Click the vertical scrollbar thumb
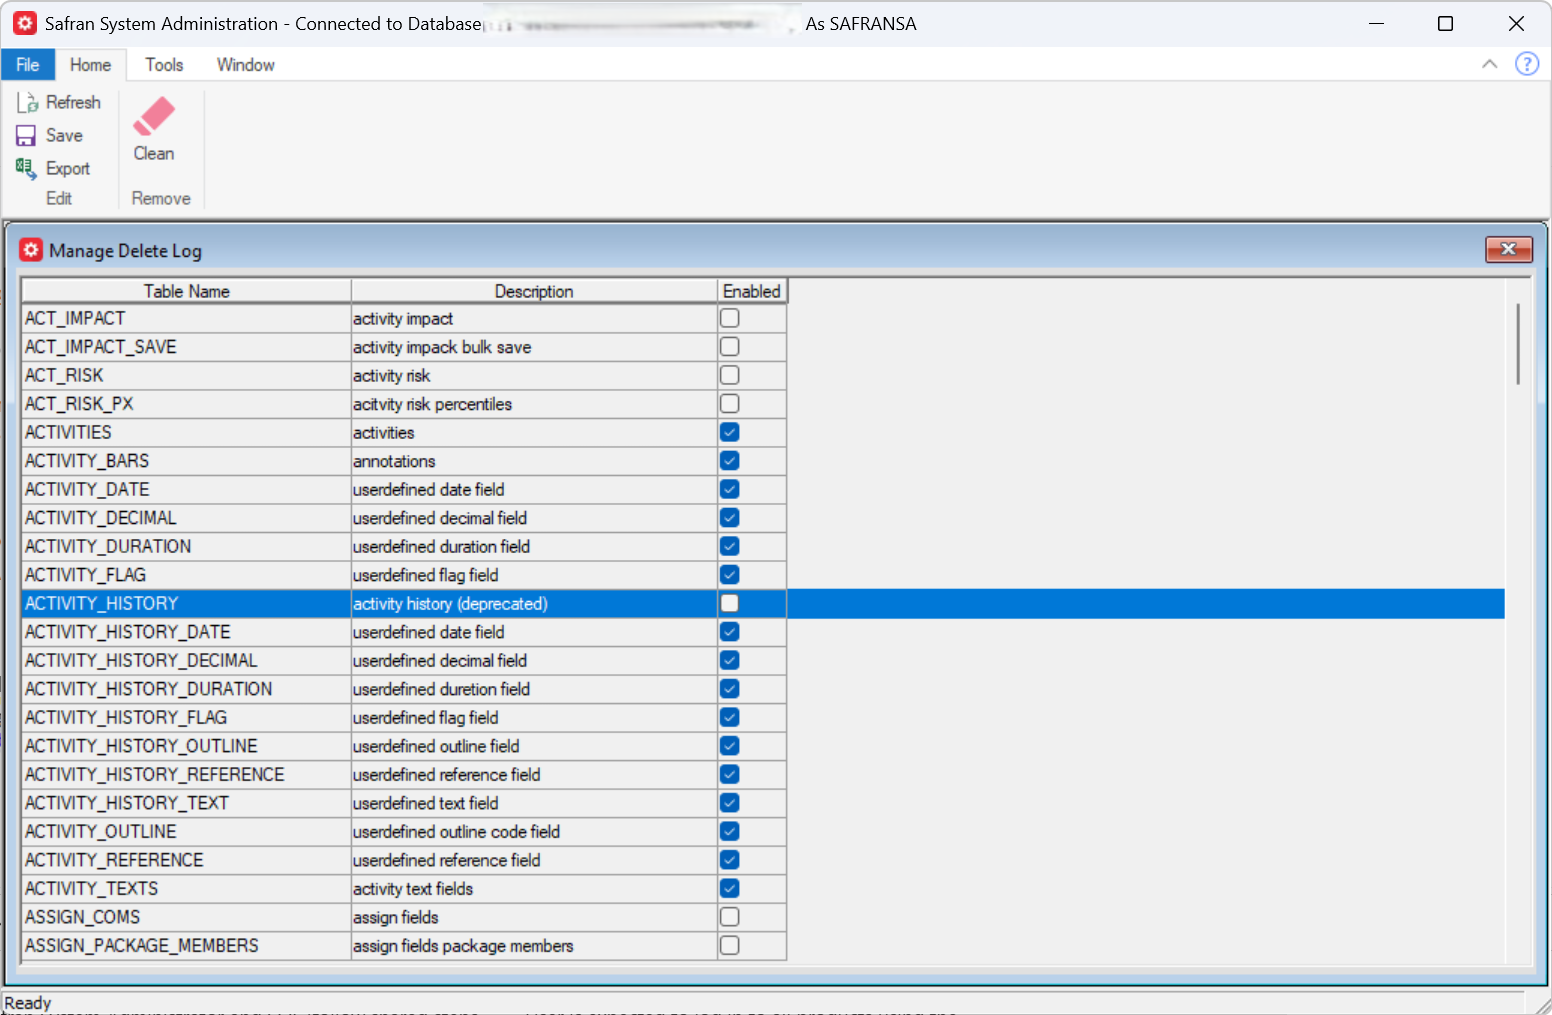This screenshot has height=1015, width=1552. click(x=1517, y=344)
